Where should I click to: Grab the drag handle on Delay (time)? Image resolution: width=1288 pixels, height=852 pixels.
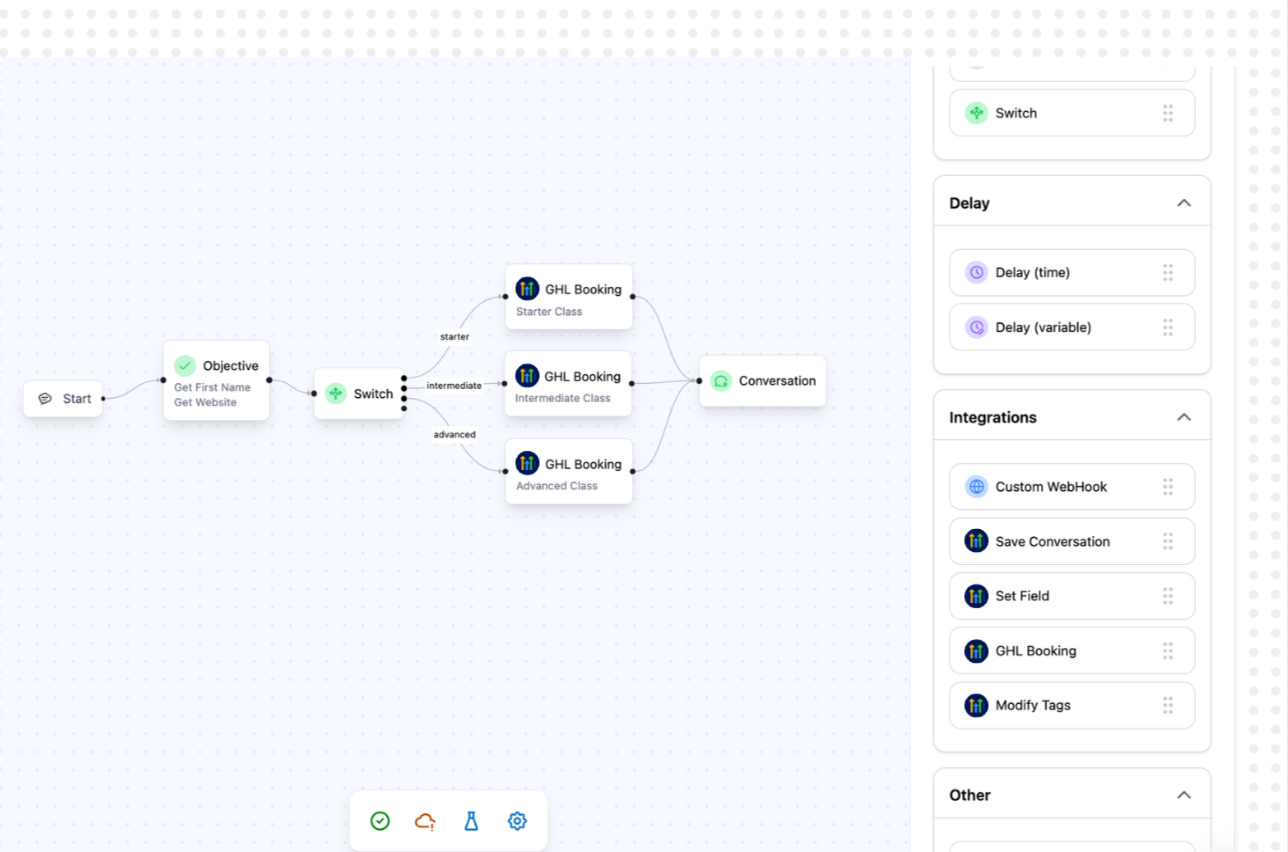click(1168, 272)
